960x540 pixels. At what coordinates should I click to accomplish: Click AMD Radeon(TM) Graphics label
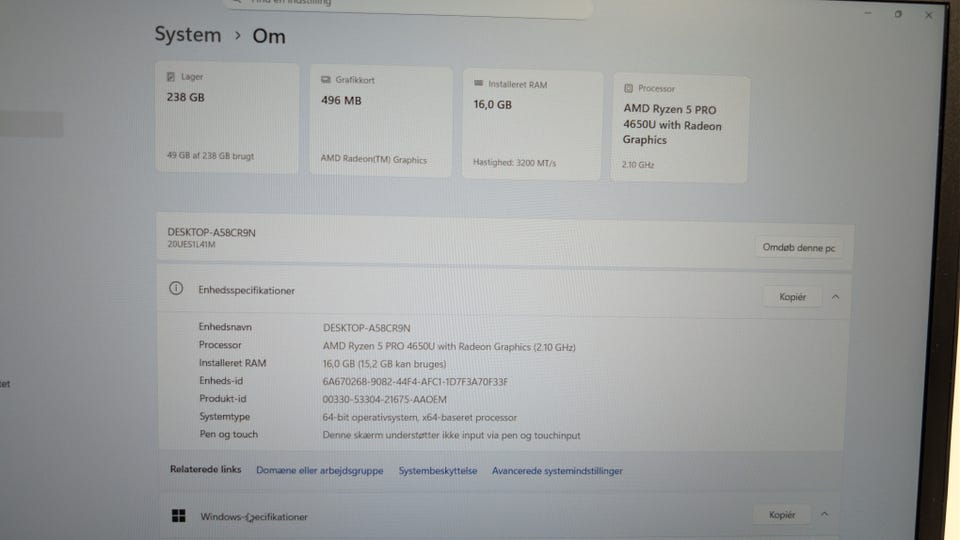coord(373,159)
